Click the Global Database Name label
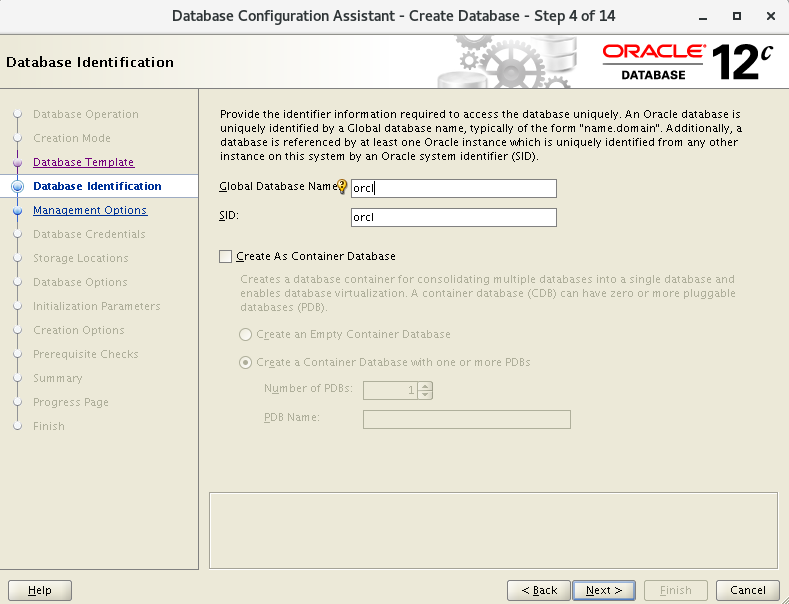 [x=278, y=186]
